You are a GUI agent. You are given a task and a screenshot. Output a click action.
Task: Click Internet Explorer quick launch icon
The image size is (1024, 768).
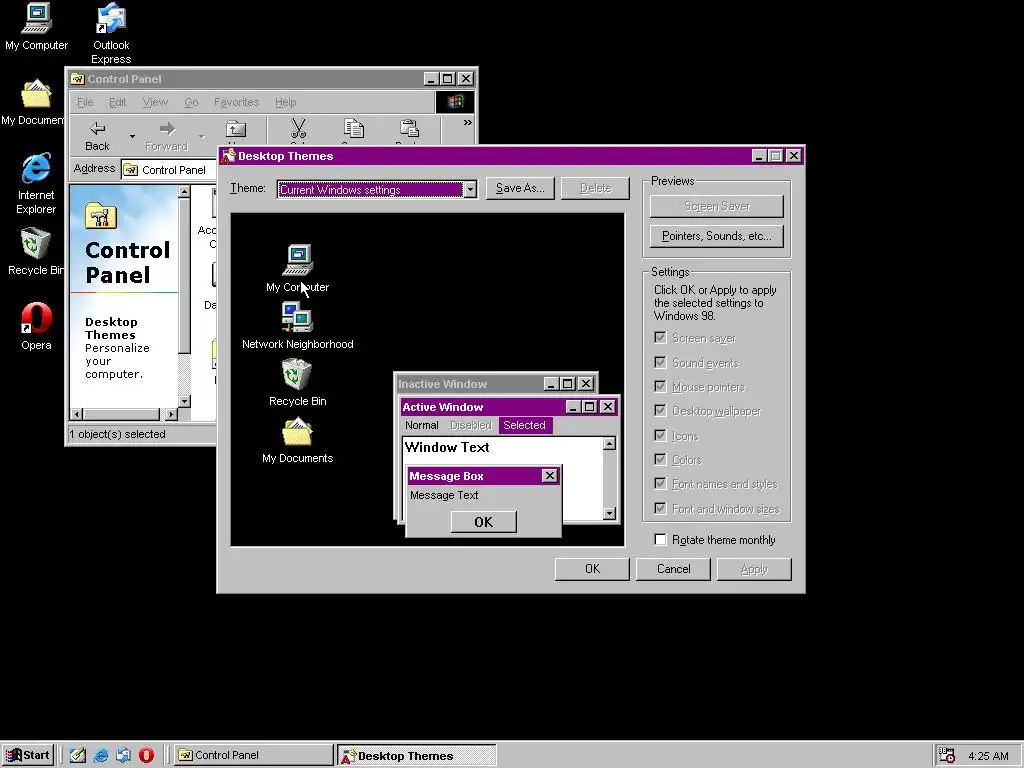[101, 755]
